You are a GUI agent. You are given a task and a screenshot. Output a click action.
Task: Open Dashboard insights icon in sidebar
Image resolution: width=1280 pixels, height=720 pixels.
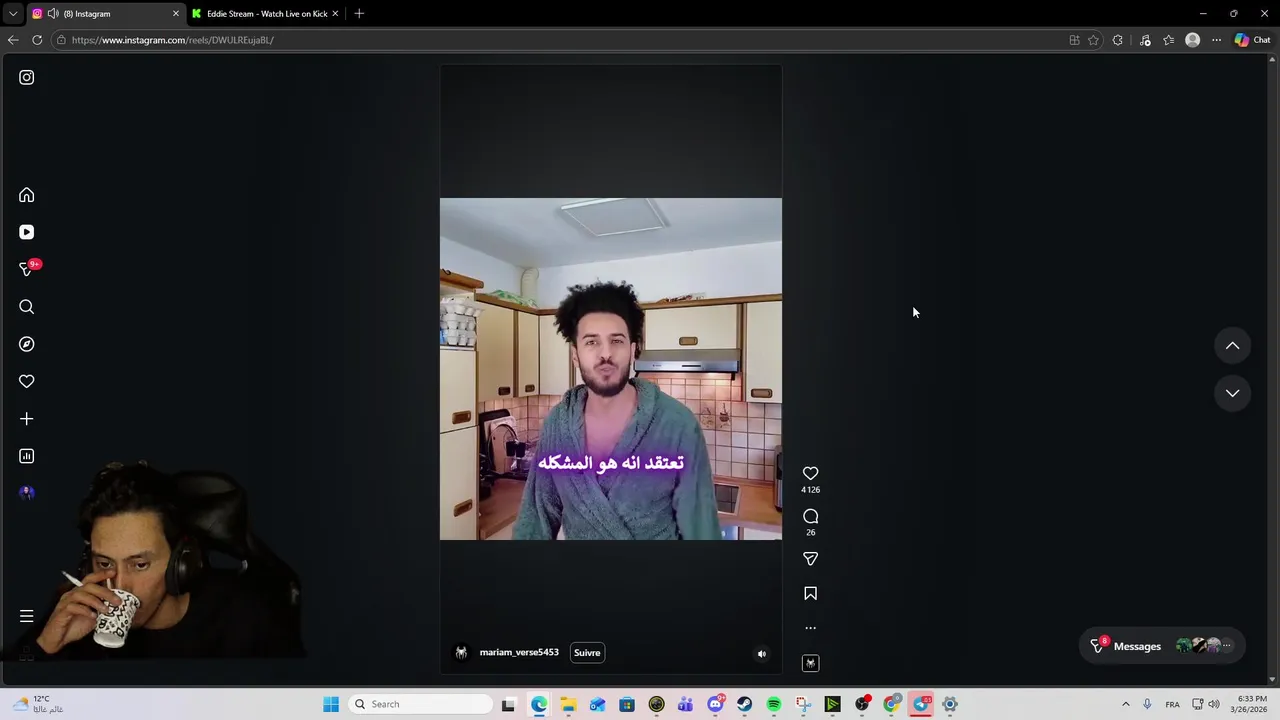[x=27, y=456]
